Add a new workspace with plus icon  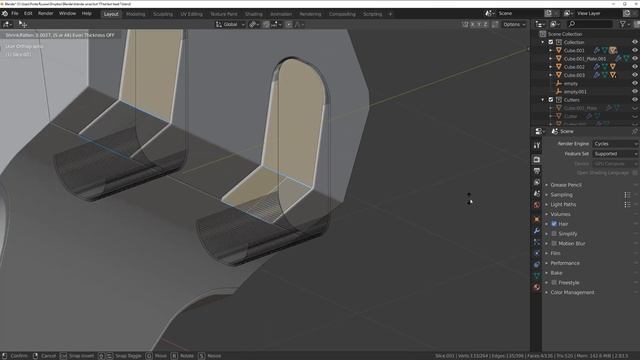(x=390, y=14)
